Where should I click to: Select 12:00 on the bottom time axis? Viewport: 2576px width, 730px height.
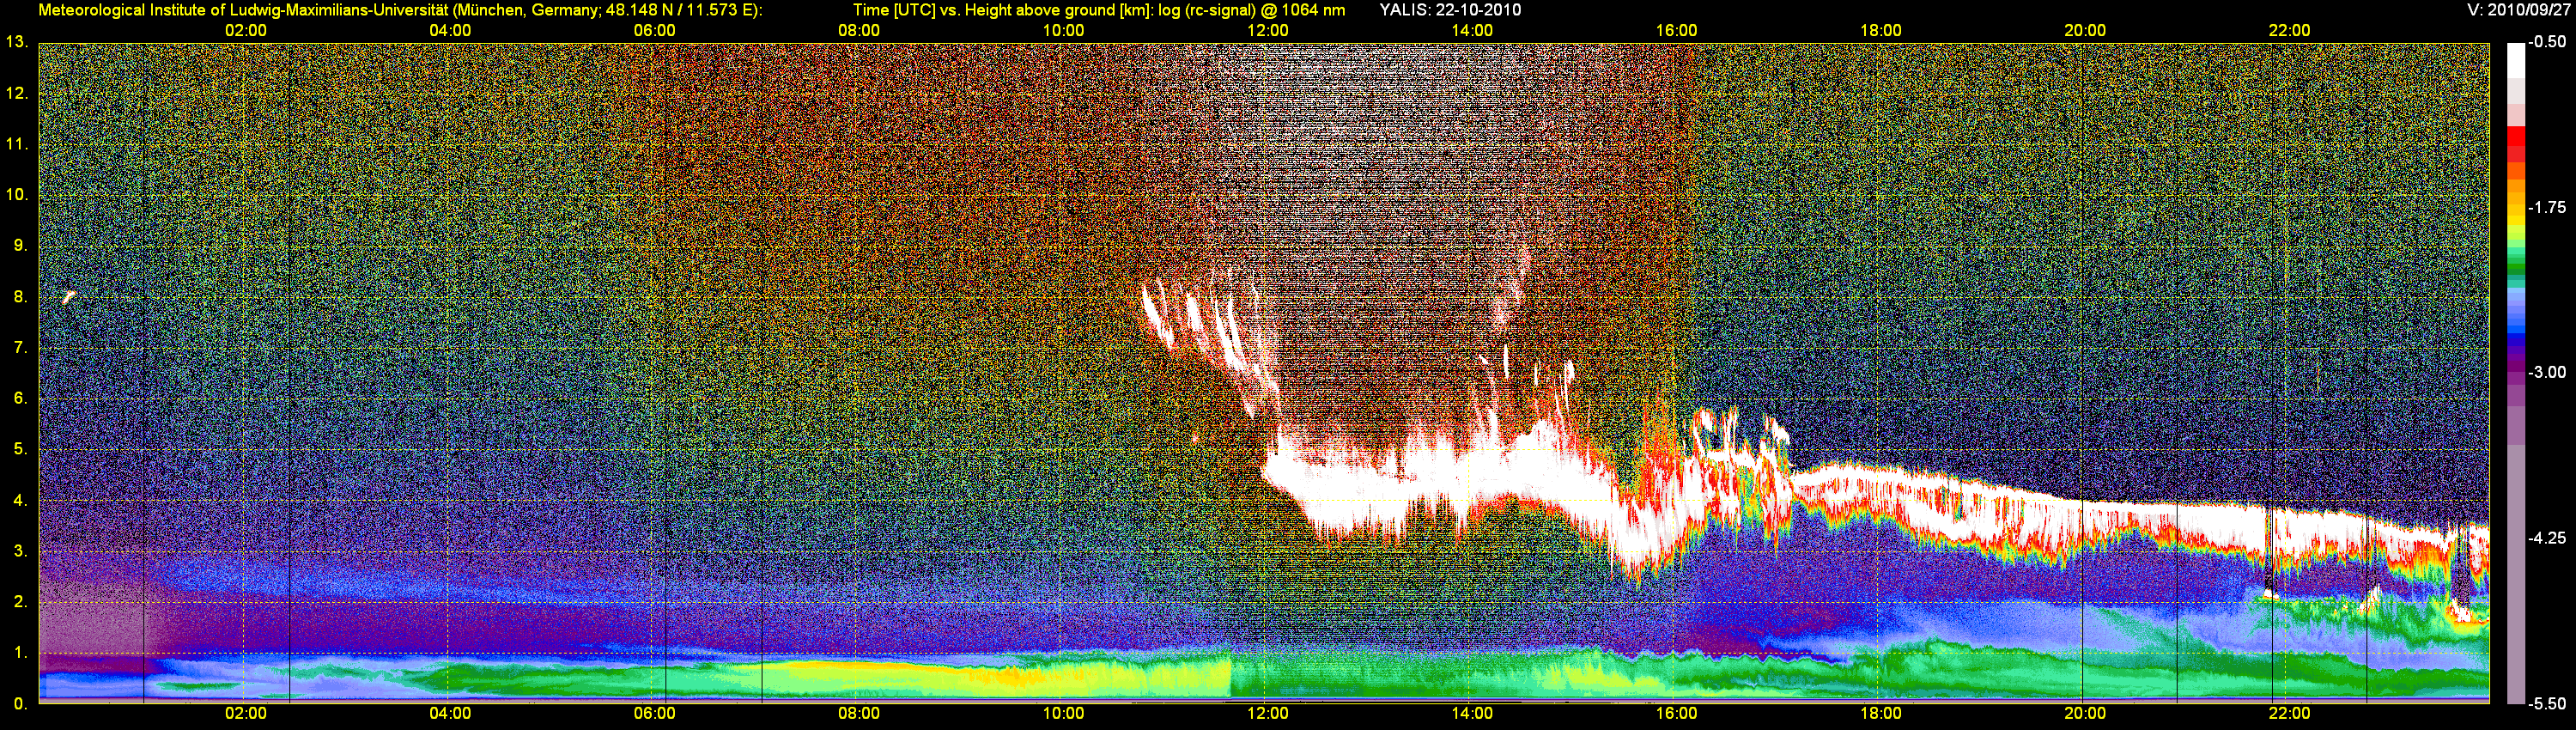coord(1267,713)
